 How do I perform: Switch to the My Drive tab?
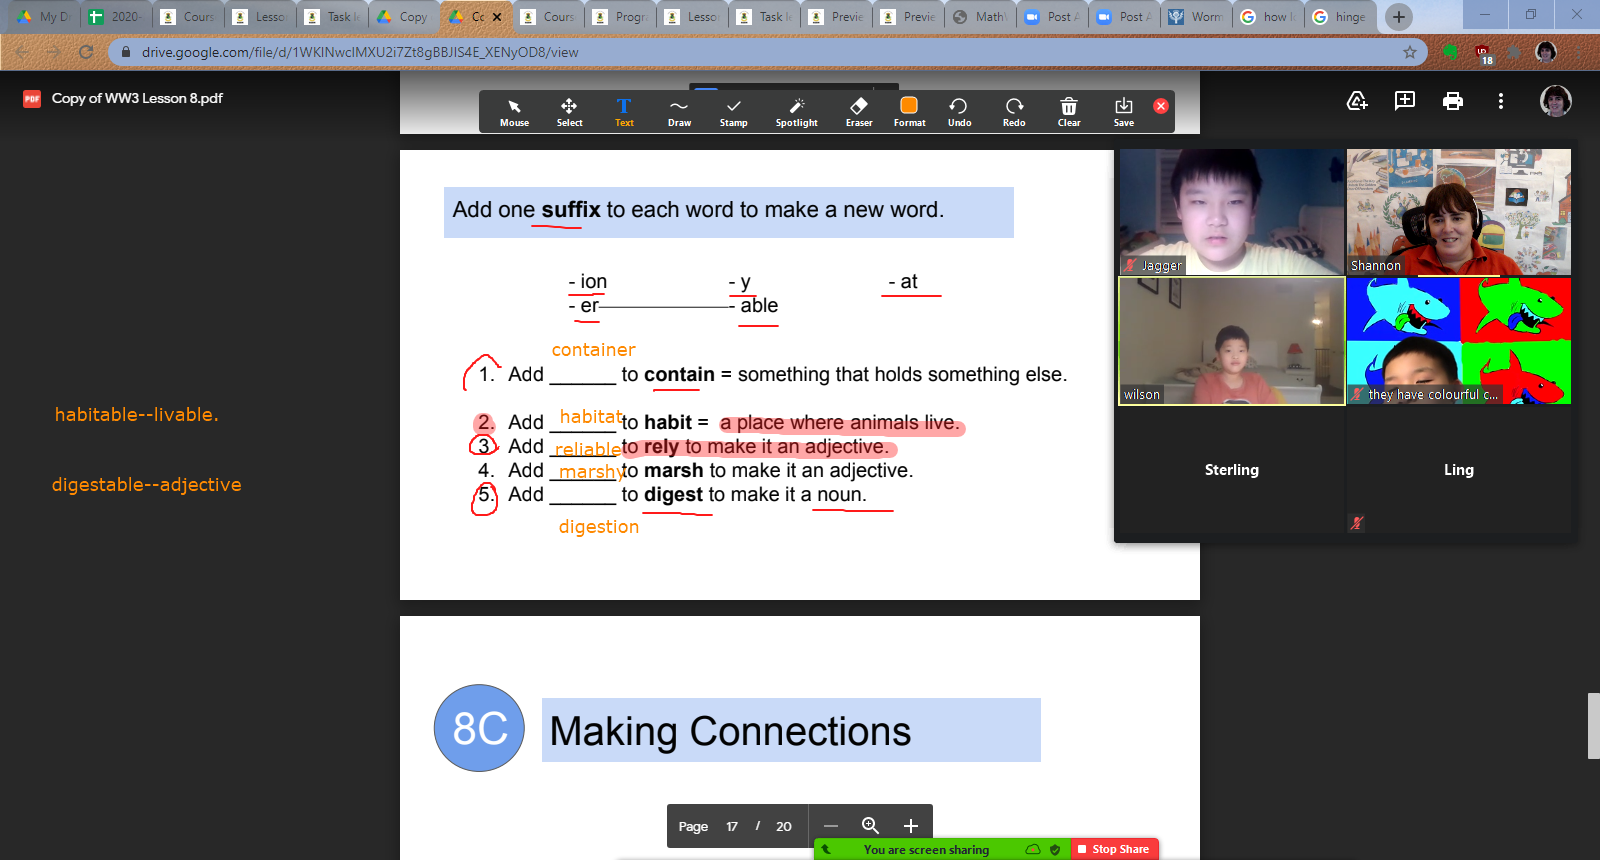pyautogui.click(x=44, y=16)
